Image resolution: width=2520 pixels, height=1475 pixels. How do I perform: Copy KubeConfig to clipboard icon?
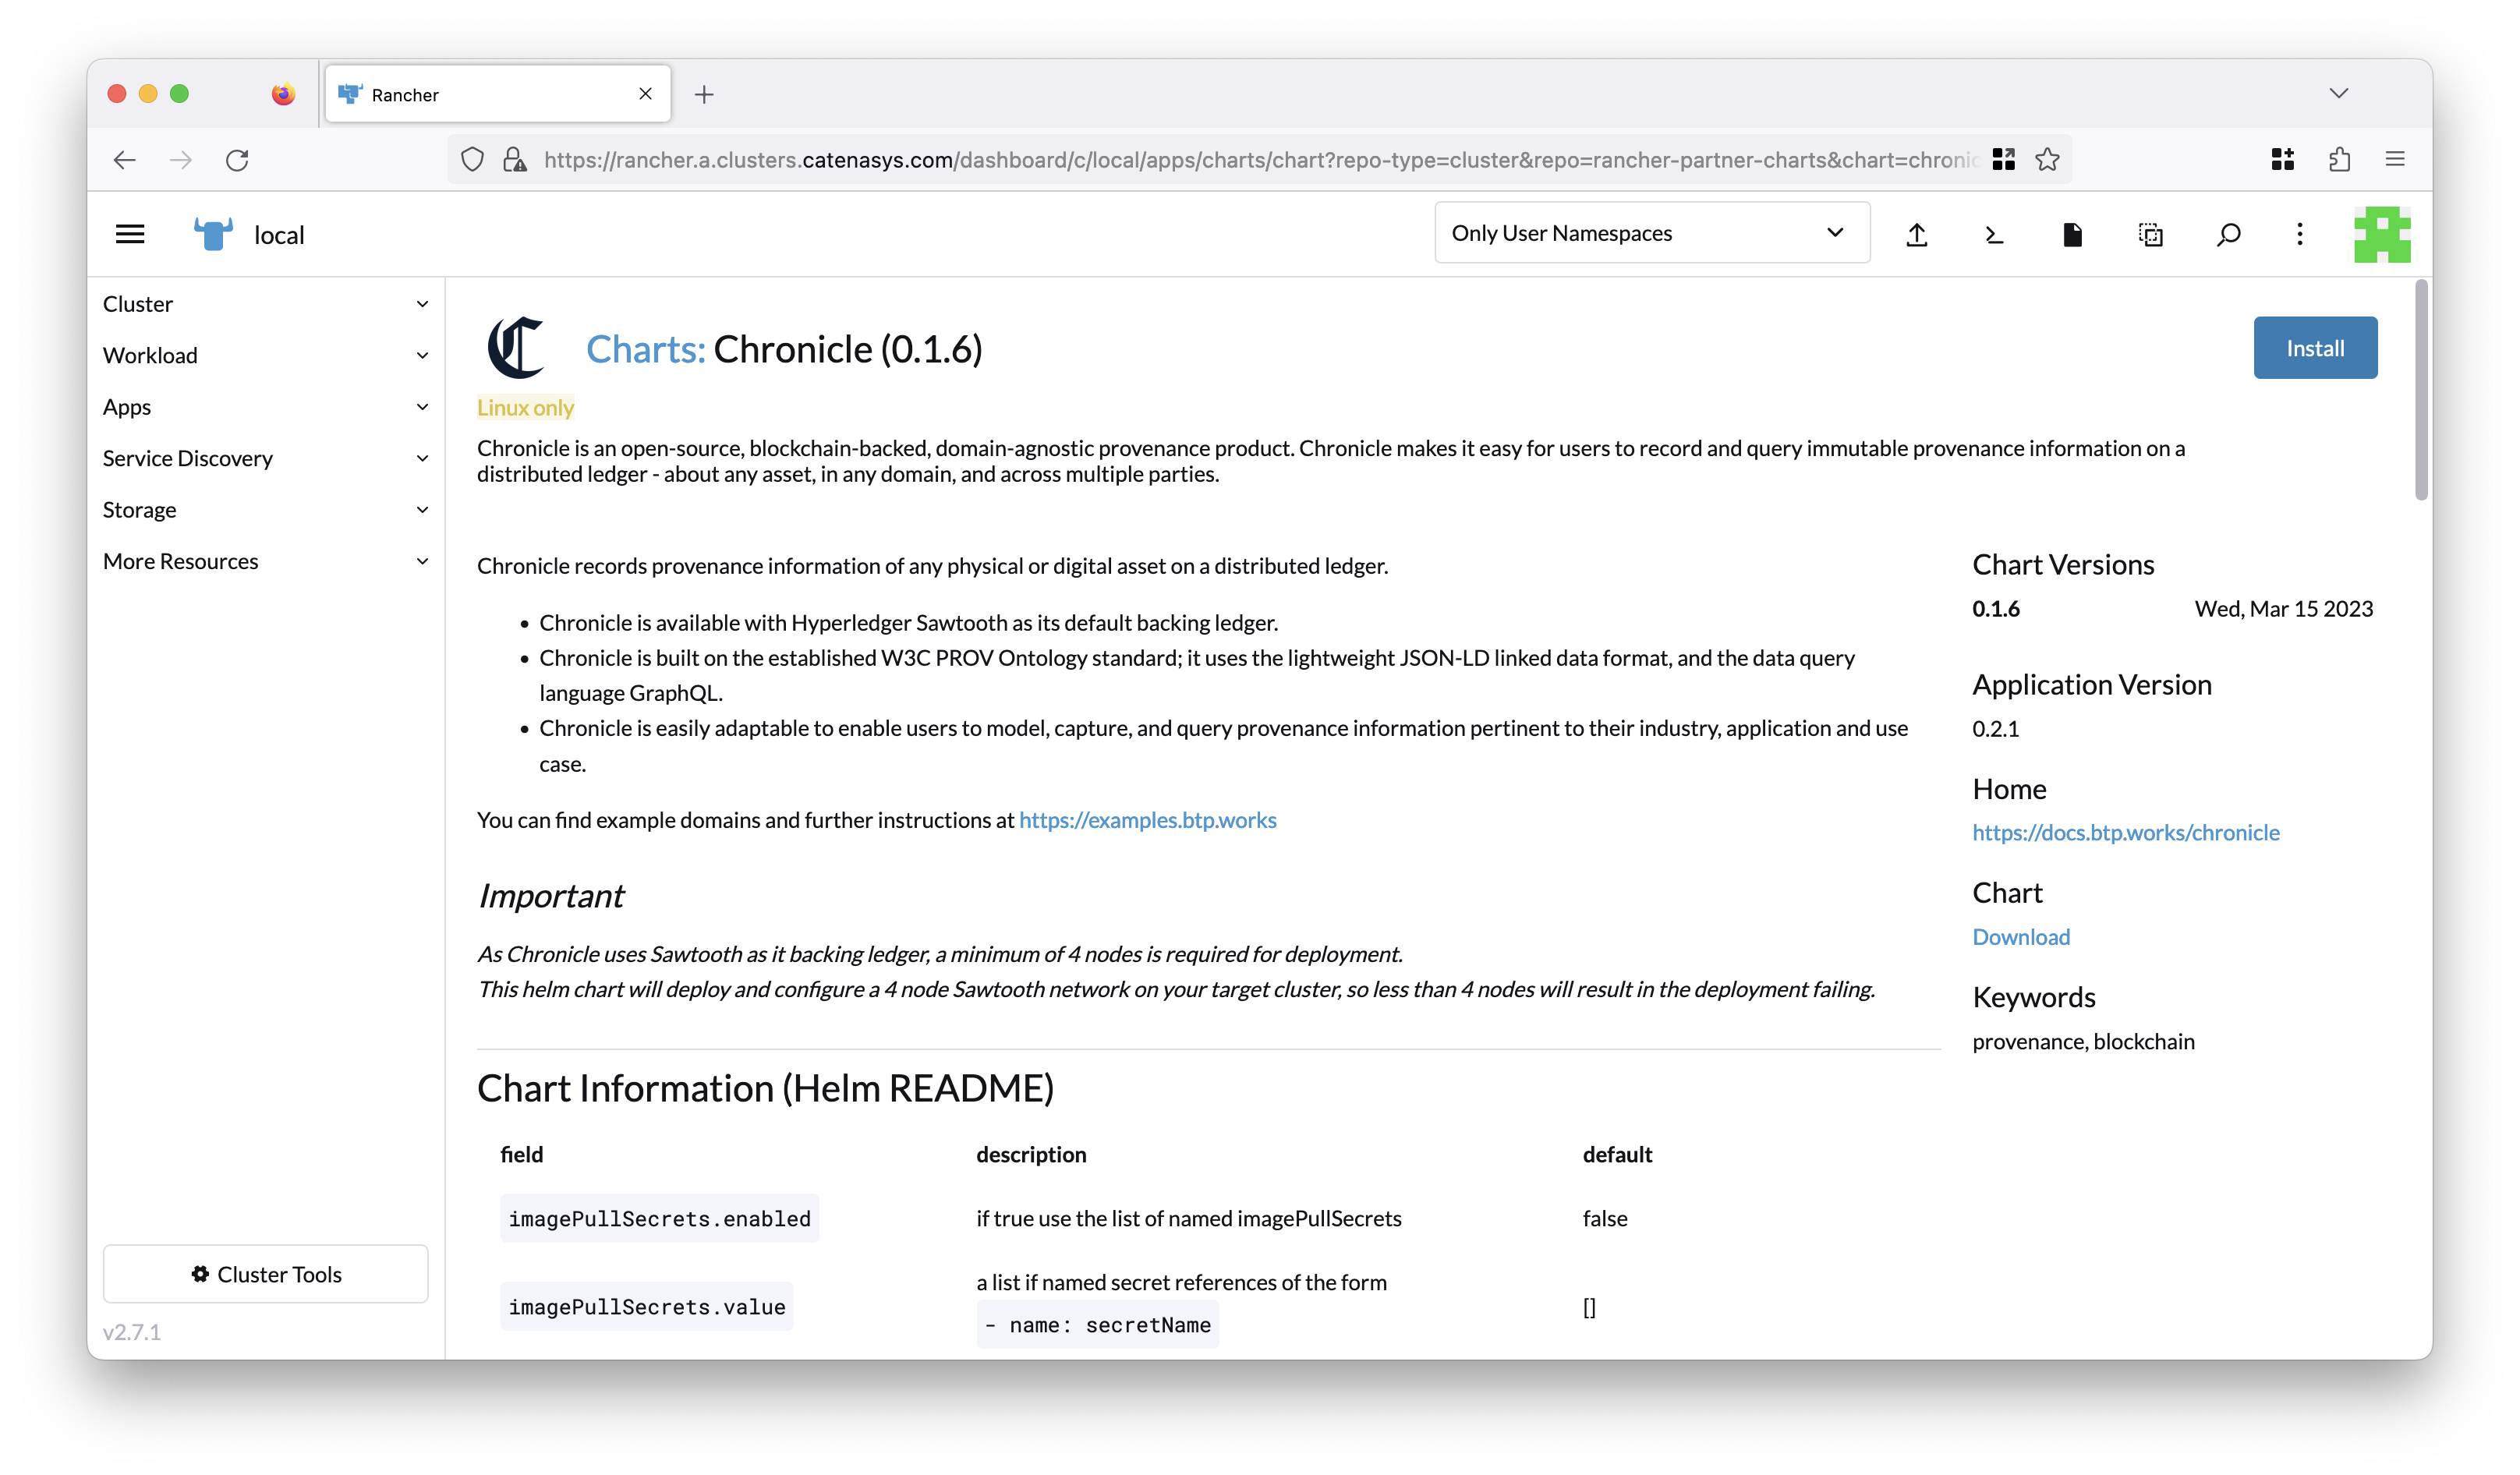click(2150, 234)
